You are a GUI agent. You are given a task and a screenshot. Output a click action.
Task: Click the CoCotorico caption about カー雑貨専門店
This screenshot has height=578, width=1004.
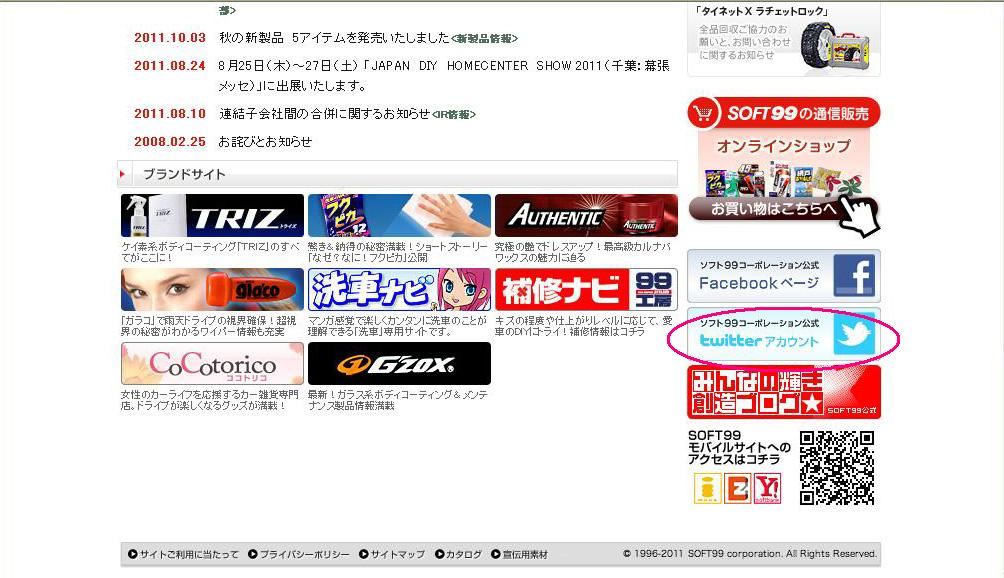[210, 400]
